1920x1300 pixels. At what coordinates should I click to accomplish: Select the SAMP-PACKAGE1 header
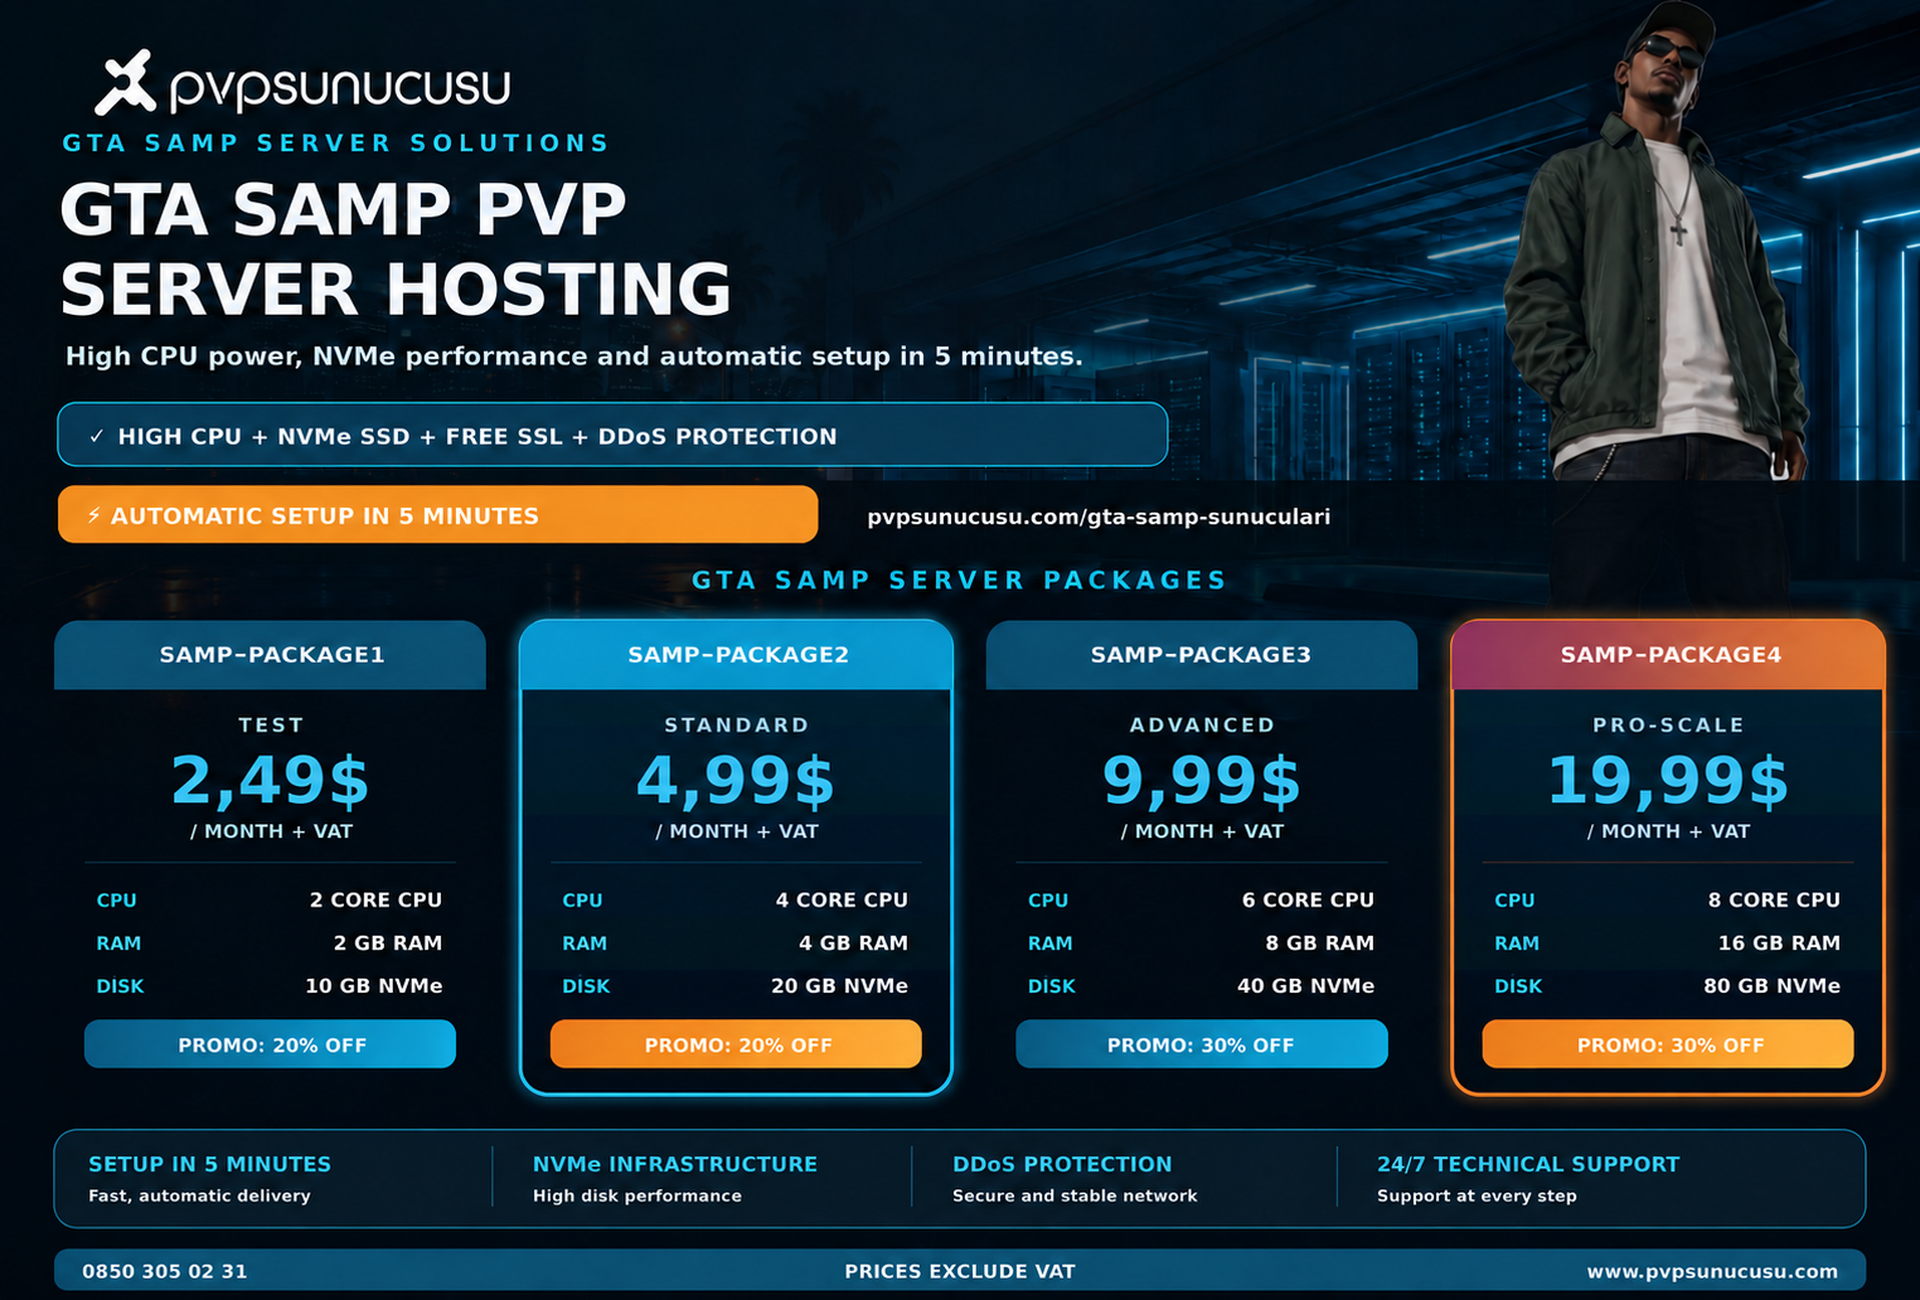pyautogui.click(x=270, y=655)
